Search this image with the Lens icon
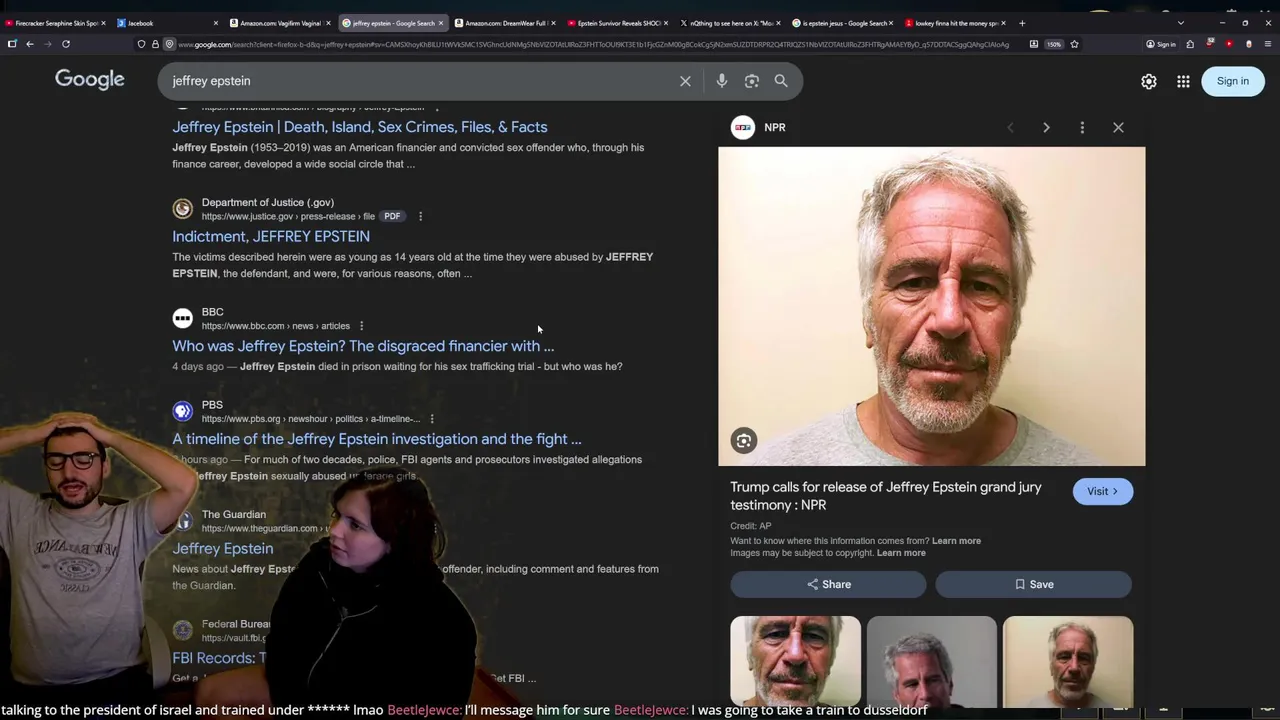This screenshot has width=1280, height=720. [744, 441]
